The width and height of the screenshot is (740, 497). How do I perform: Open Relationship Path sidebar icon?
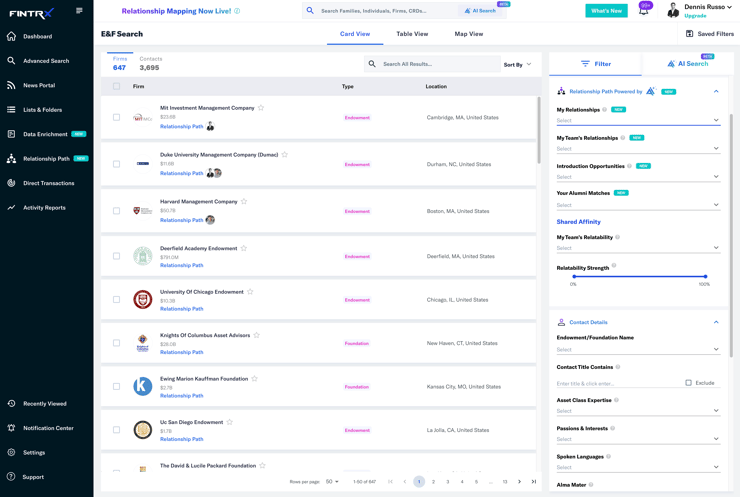click(11, 159)
